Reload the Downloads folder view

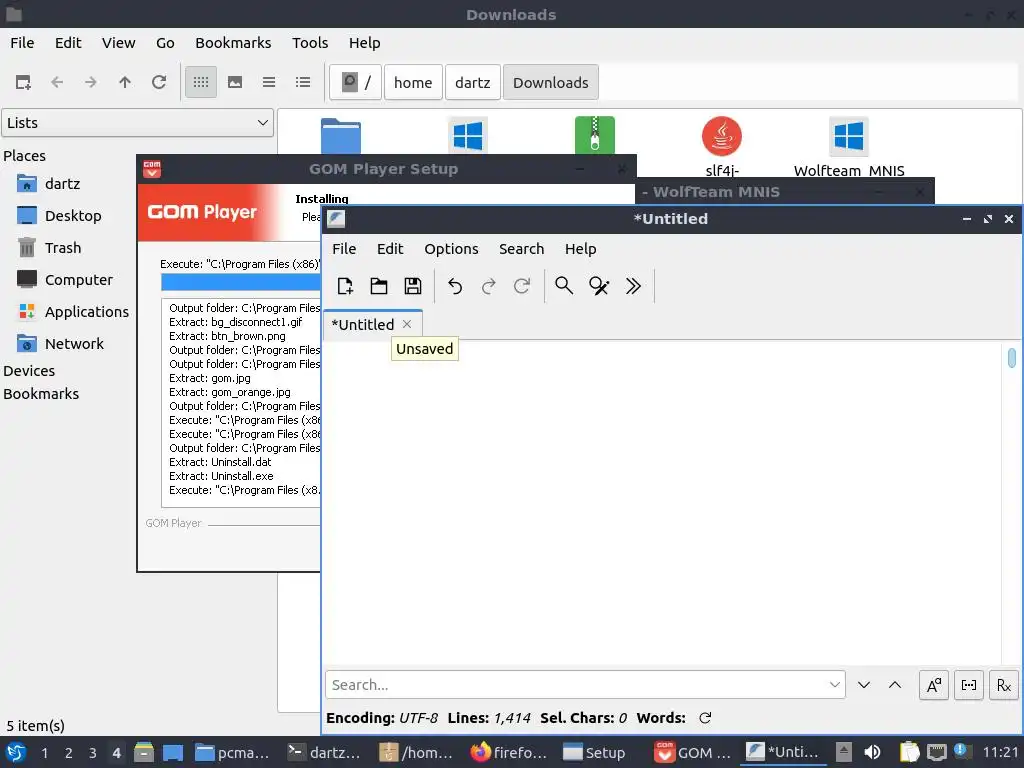tap(159, 82)
